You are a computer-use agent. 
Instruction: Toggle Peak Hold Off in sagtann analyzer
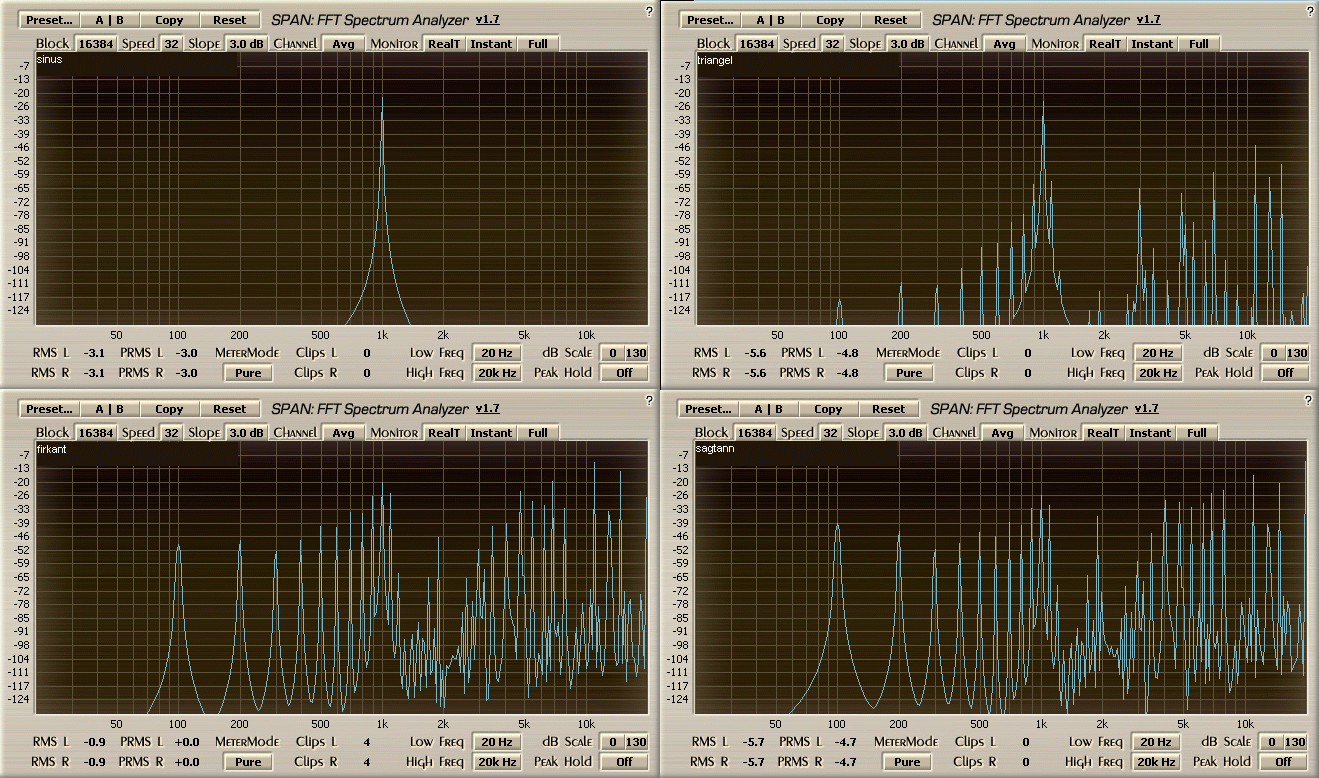(1284, 762)
